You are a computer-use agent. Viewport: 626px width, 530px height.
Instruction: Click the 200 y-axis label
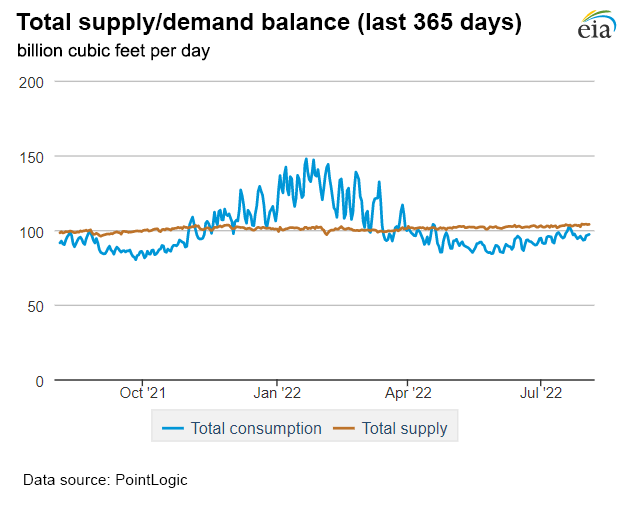(31, 83)
